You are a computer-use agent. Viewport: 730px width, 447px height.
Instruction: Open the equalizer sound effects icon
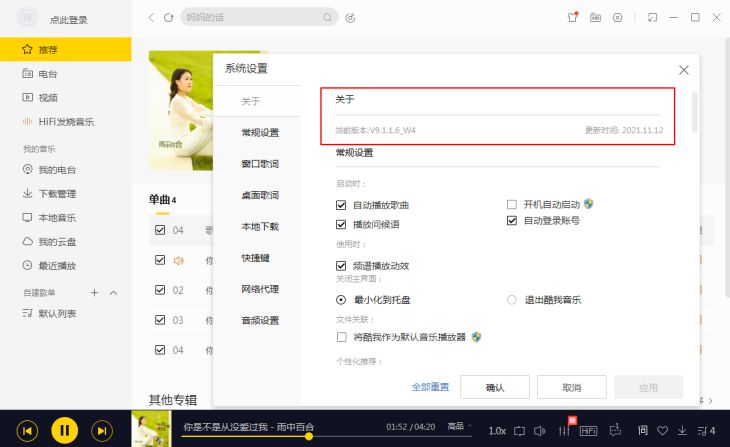pyautogui.click(x=564, y=431)
